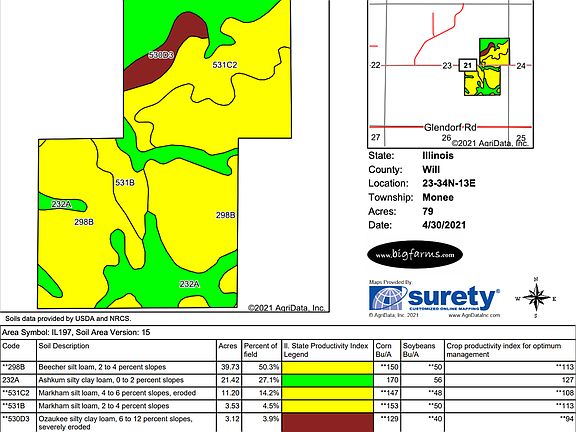Viewport: 576px width, 432px height.
Task: Click the Location value 23-34N-13E
Action: pyautogui.click(x=449, y=183)
